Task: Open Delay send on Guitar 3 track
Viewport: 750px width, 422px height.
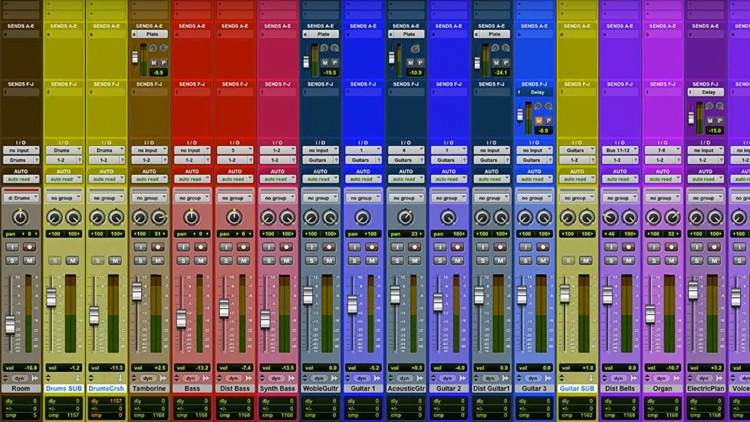Action: [x=534, y=92]
